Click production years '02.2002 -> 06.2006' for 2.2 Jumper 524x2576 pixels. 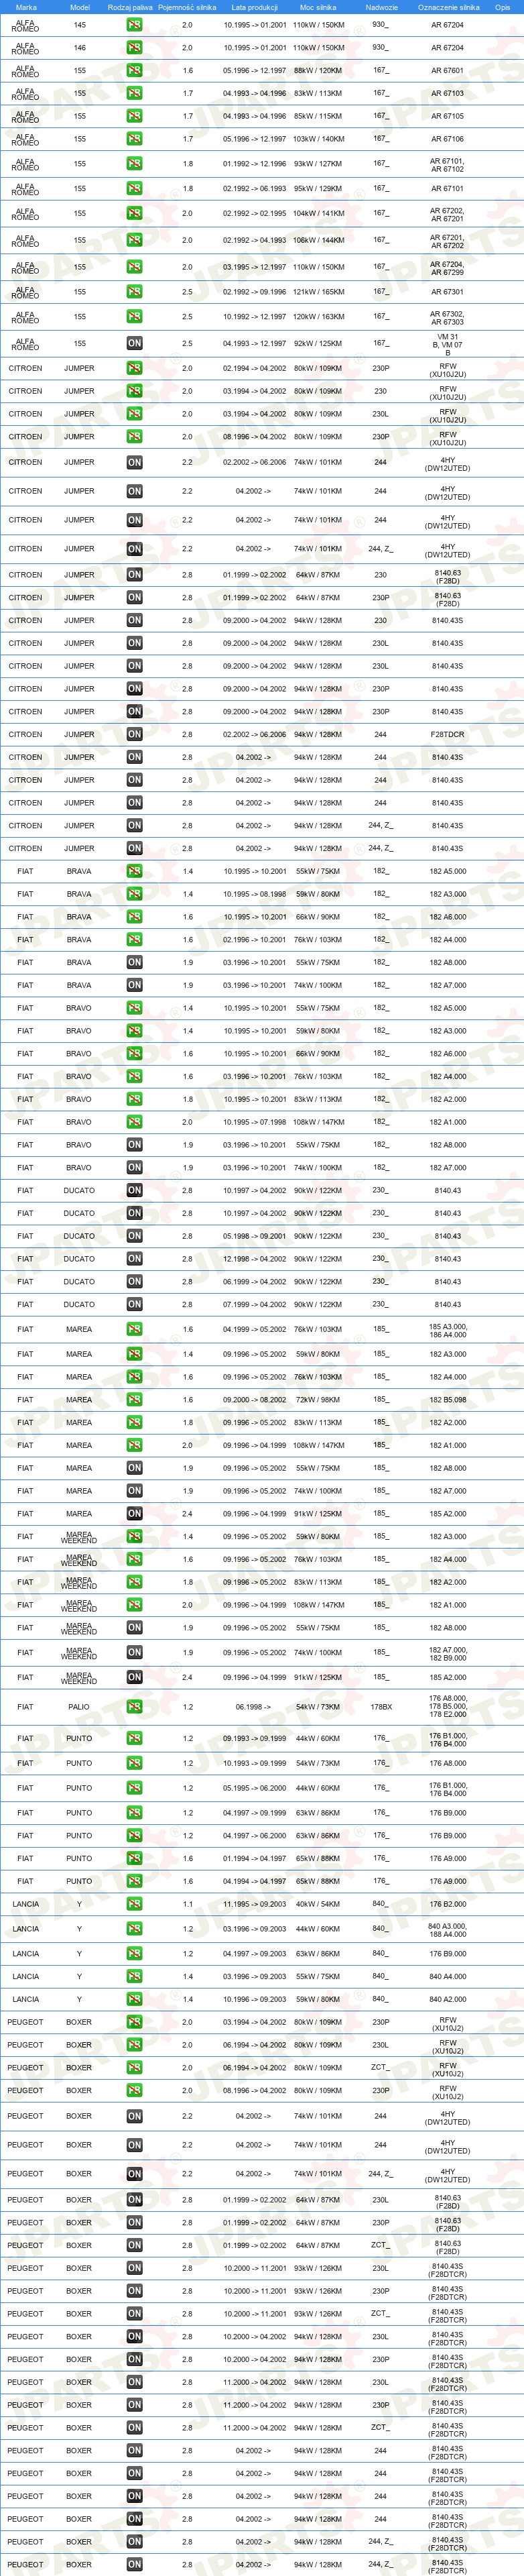pos(255,463)
